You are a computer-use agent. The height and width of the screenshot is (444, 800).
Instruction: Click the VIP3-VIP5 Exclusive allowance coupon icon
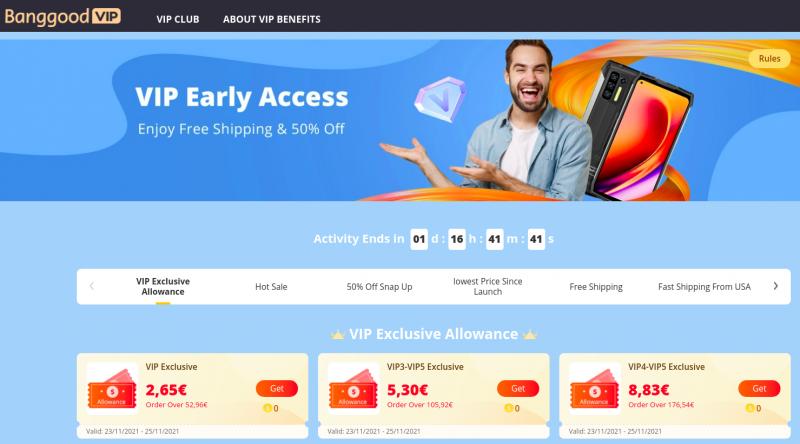pyautogui.click(x=354, y=389)
